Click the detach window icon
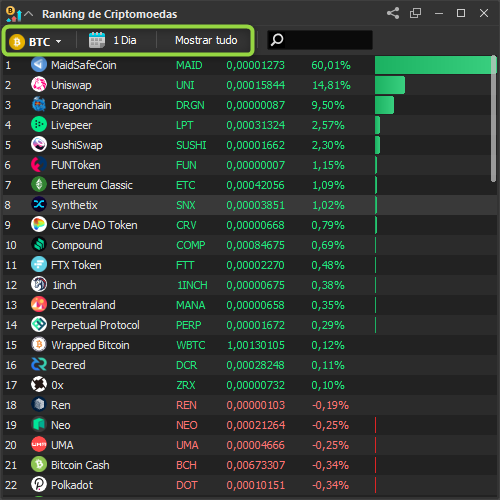This screenshot has height=500, width=500. [415, 13]
